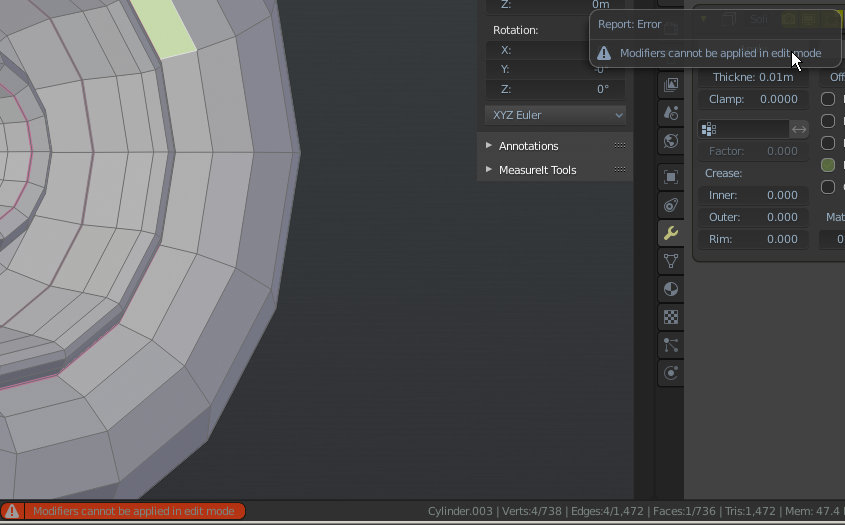Click the 'Report: Error' popup title
The width and height of the screenshot is (845, 525).
[629, 24]
